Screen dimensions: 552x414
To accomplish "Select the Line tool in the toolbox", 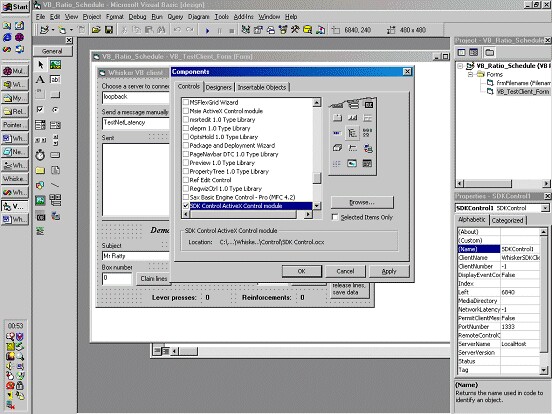I will pyautogui.click(x=55, y=185).
